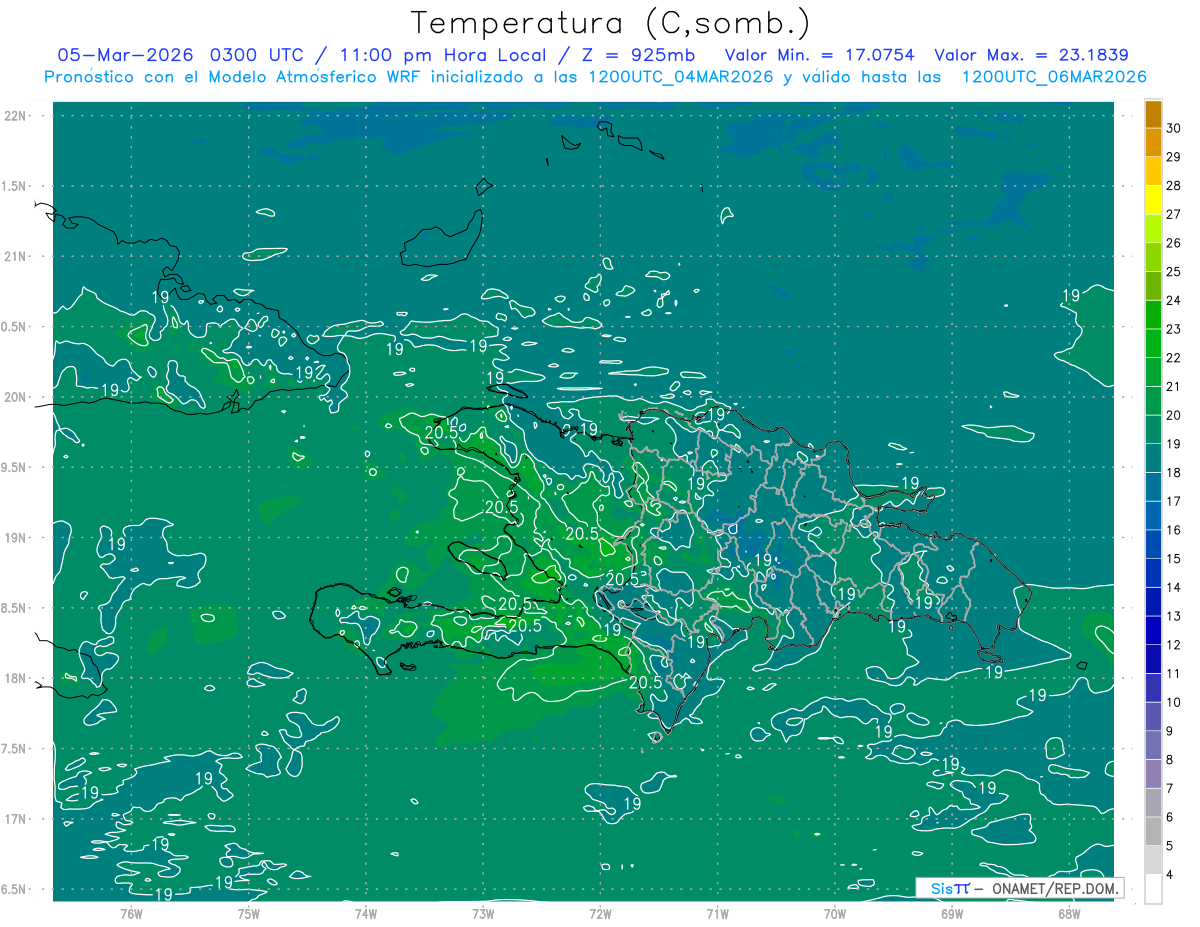Select the 'Valor Max. = 23.1839' readout
The image size is (1200, 927).
tap(1031, 55)
